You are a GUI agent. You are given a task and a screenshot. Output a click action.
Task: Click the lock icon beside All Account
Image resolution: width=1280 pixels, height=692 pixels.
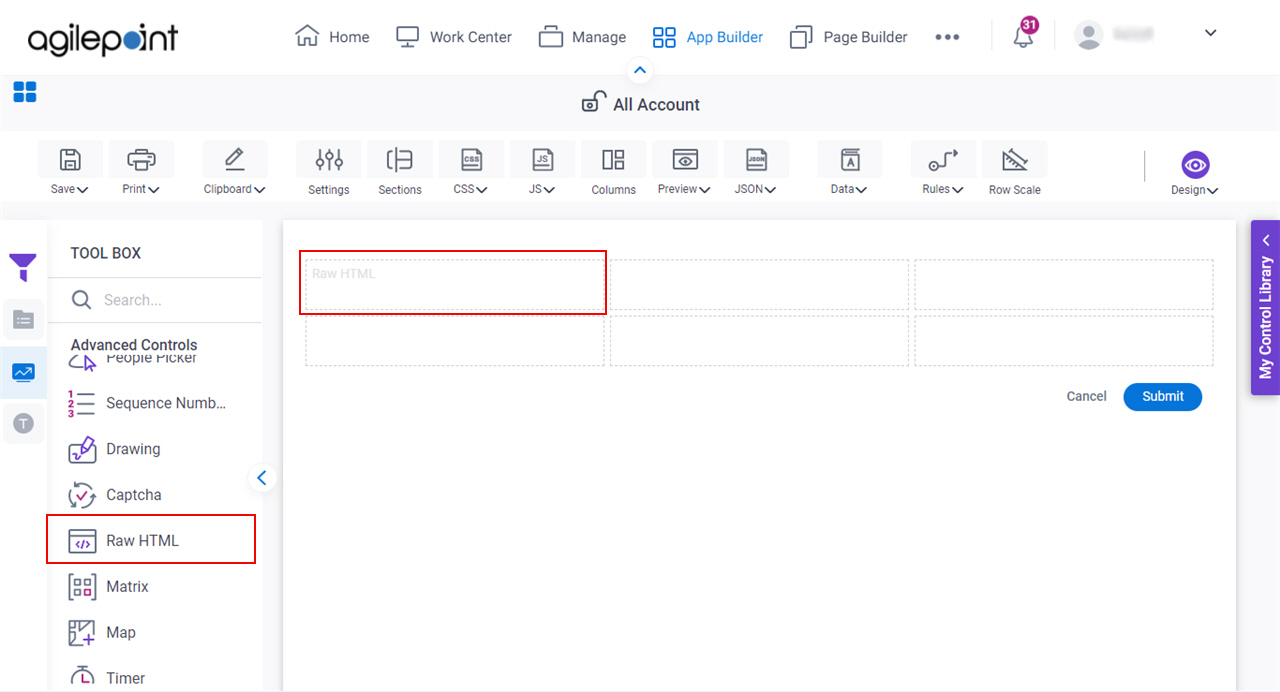tap(594, 103)
